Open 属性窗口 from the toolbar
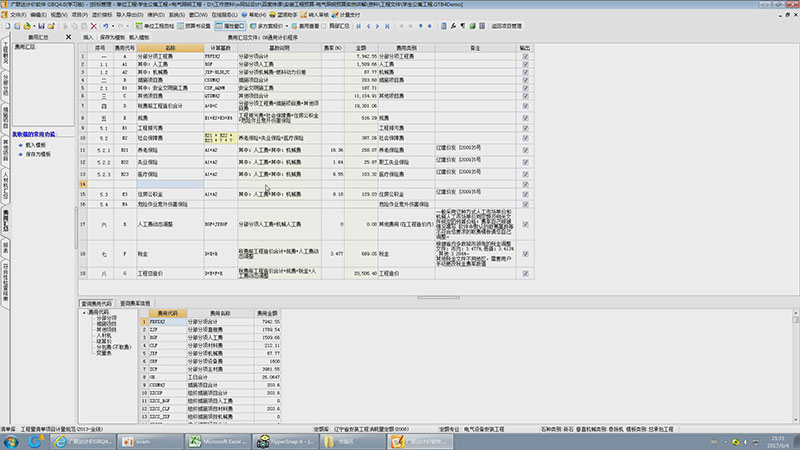 point(229,26)
